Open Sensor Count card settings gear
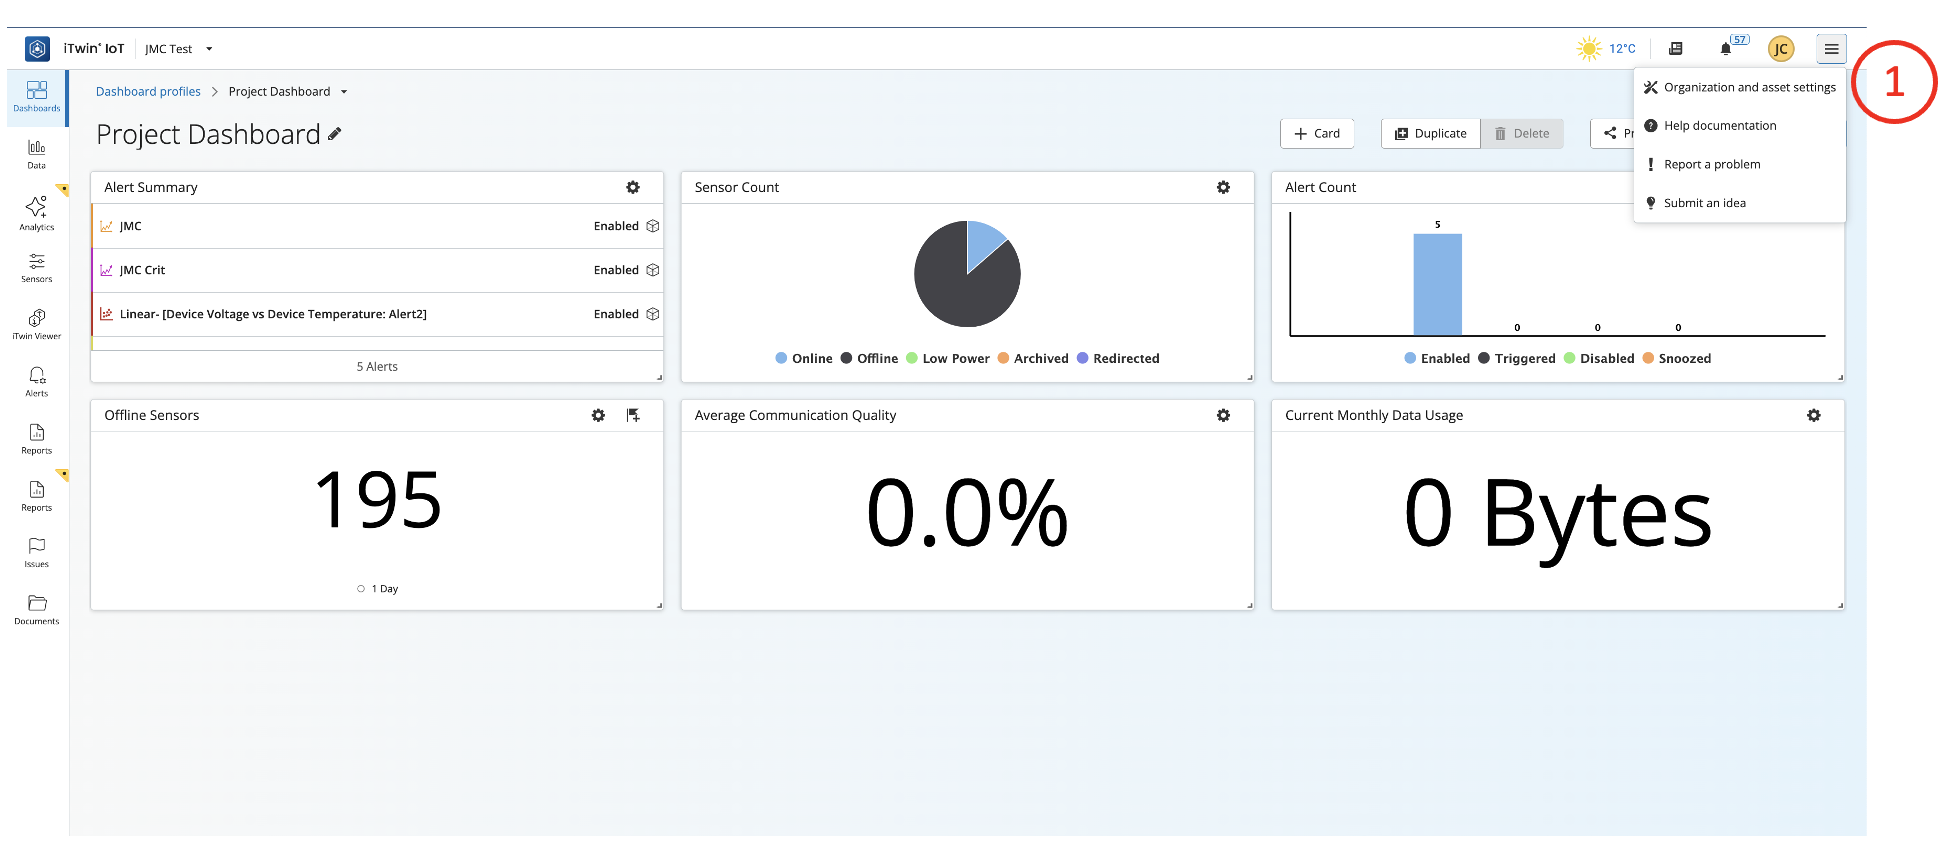This screenshot has height=868, width=1944. pyautogui.click(x=1223, y=187)
